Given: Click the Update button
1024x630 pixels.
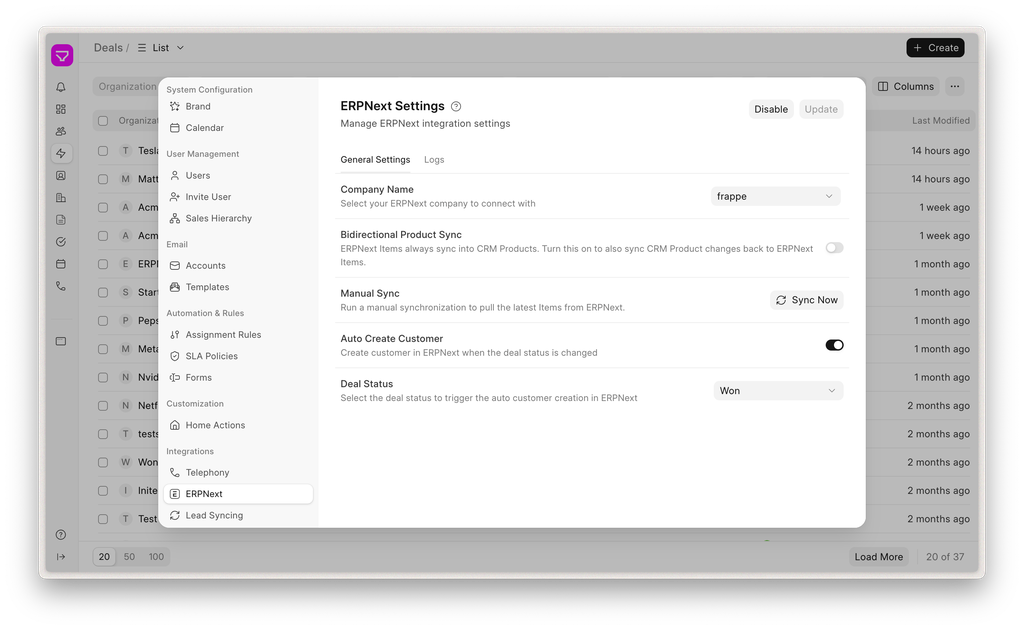Looking at the screenshot, I should [821, 109].
